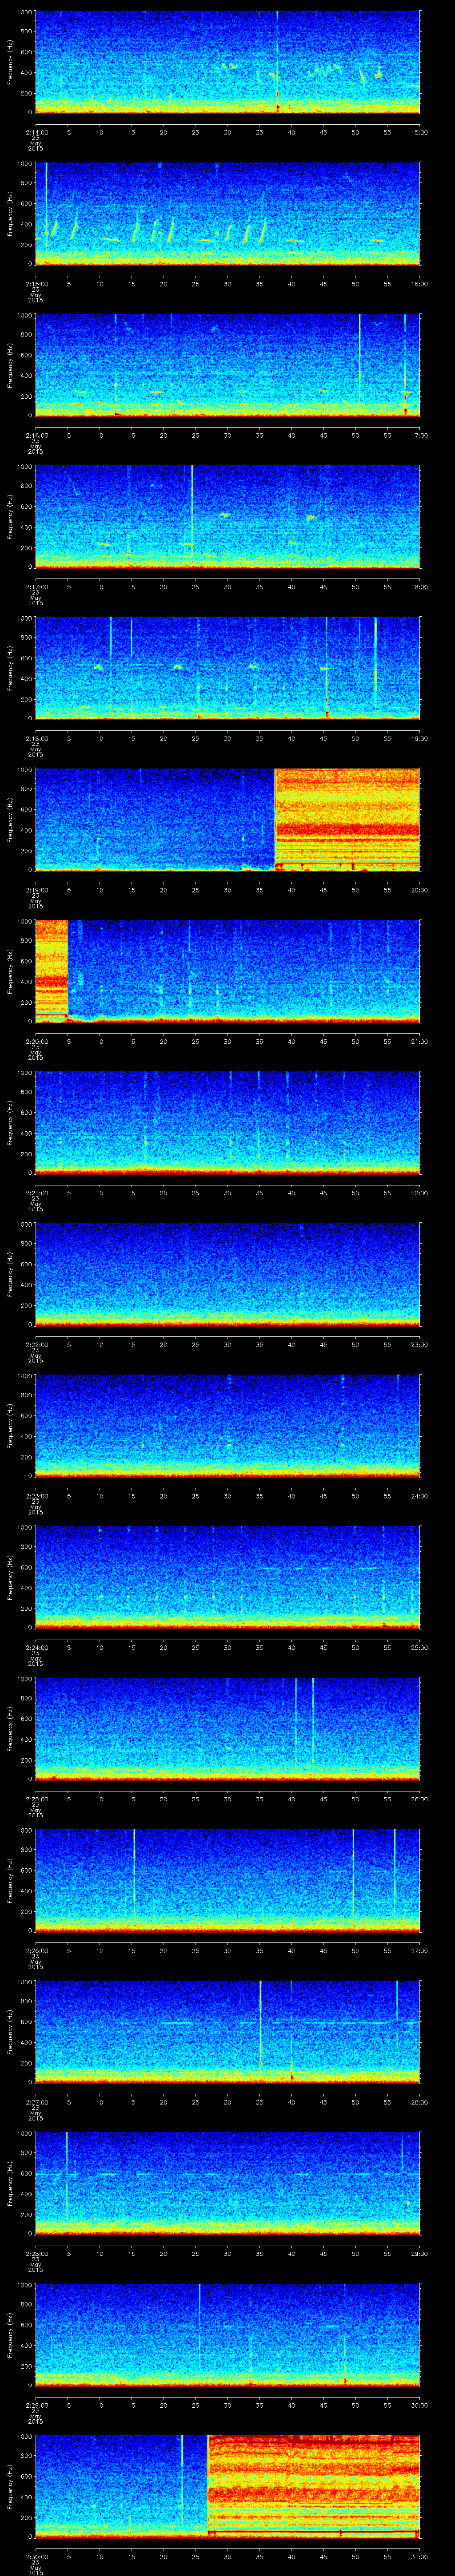Image resolution: width=455 pixels, height=2576 pixels.
Task: Click the 26:00 end time label
Action: (x=420, y=1798)
